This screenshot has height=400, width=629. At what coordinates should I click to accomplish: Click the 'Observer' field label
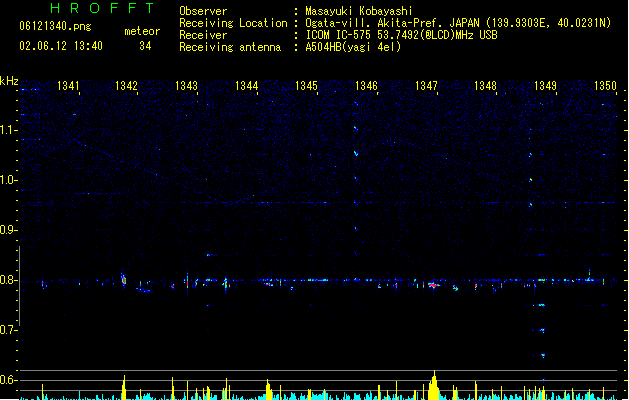[203, 11]
